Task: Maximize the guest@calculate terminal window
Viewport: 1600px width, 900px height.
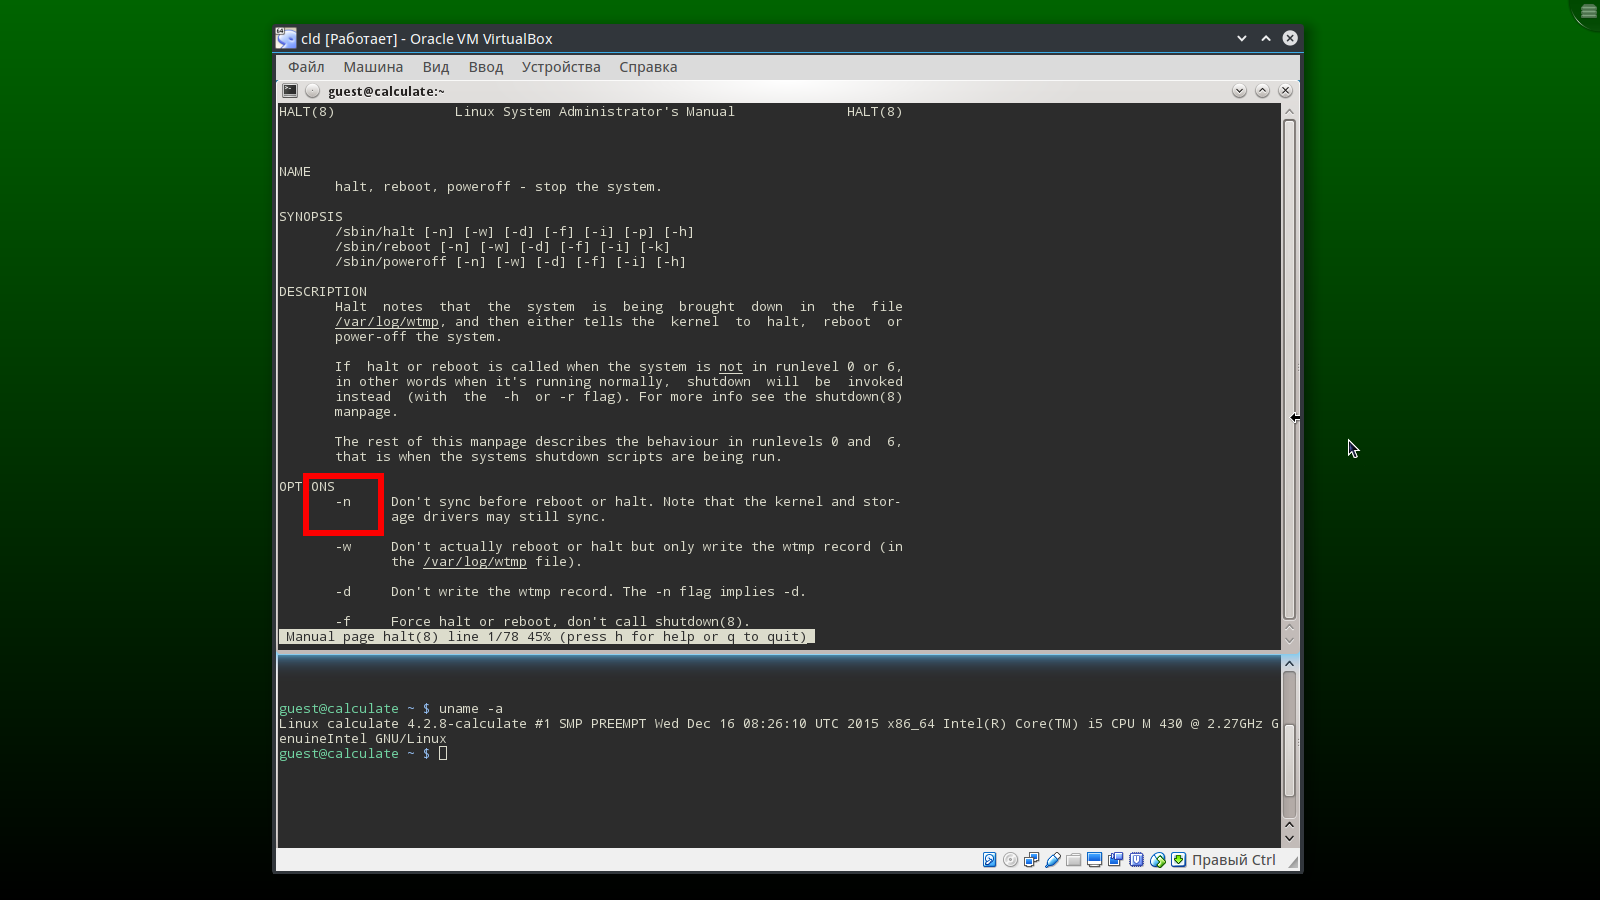Action: [x=1262, y=90]
